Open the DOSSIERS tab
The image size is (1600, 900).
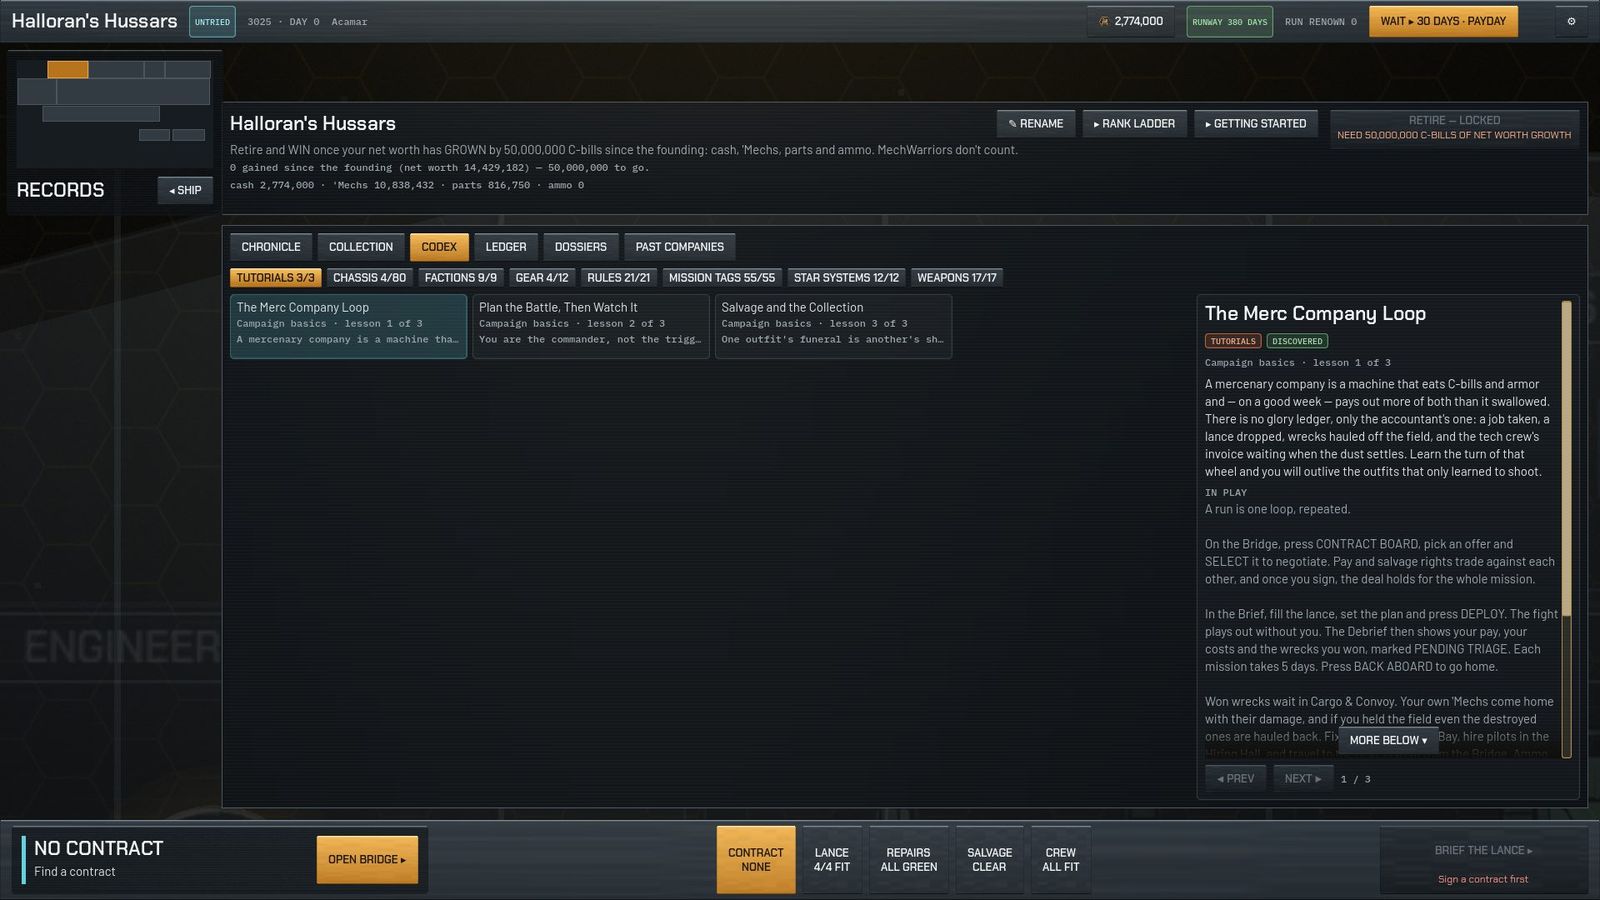click(581, 247)
